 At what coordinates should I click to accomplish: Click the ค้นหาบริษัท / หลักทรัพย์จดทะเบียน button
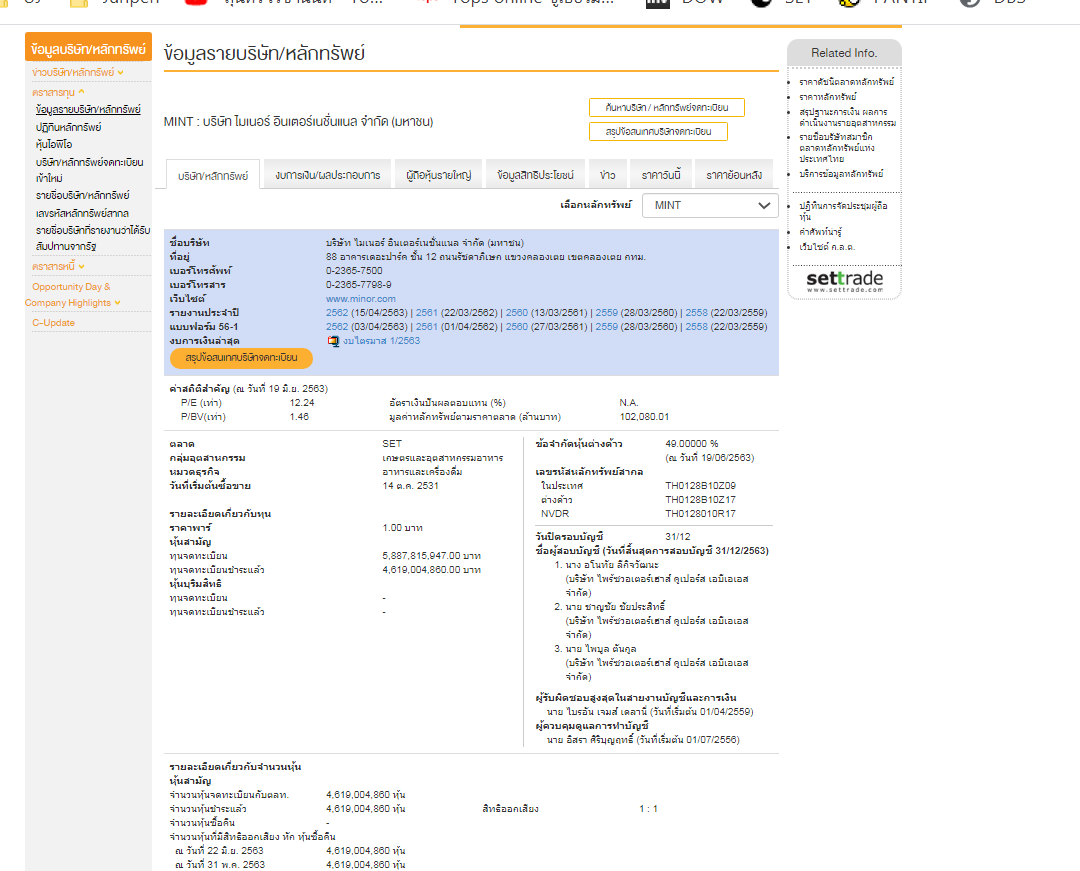[x=667, y=107]
